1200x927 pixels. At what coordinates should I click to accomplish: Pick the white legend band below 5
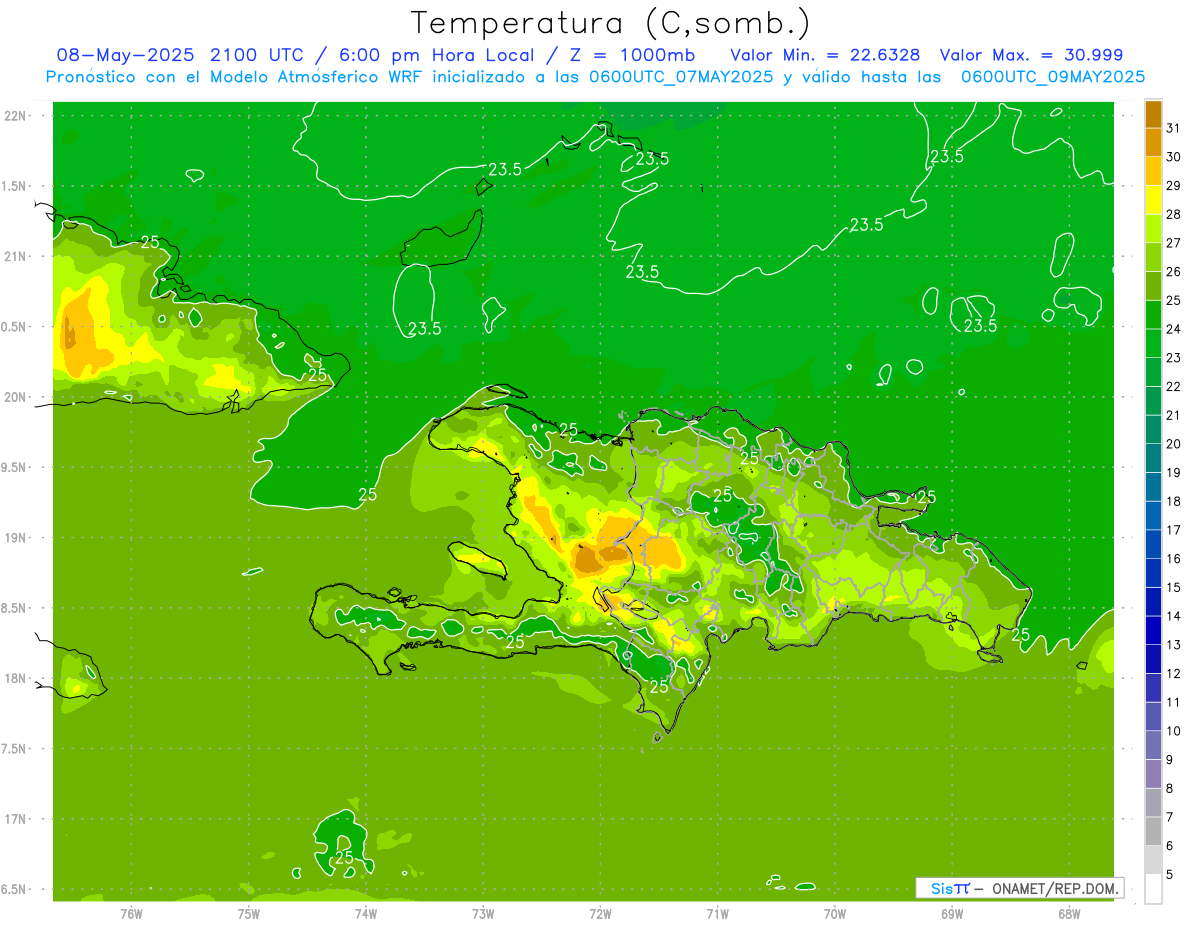pyautogui.click(x=1153, y=889)
